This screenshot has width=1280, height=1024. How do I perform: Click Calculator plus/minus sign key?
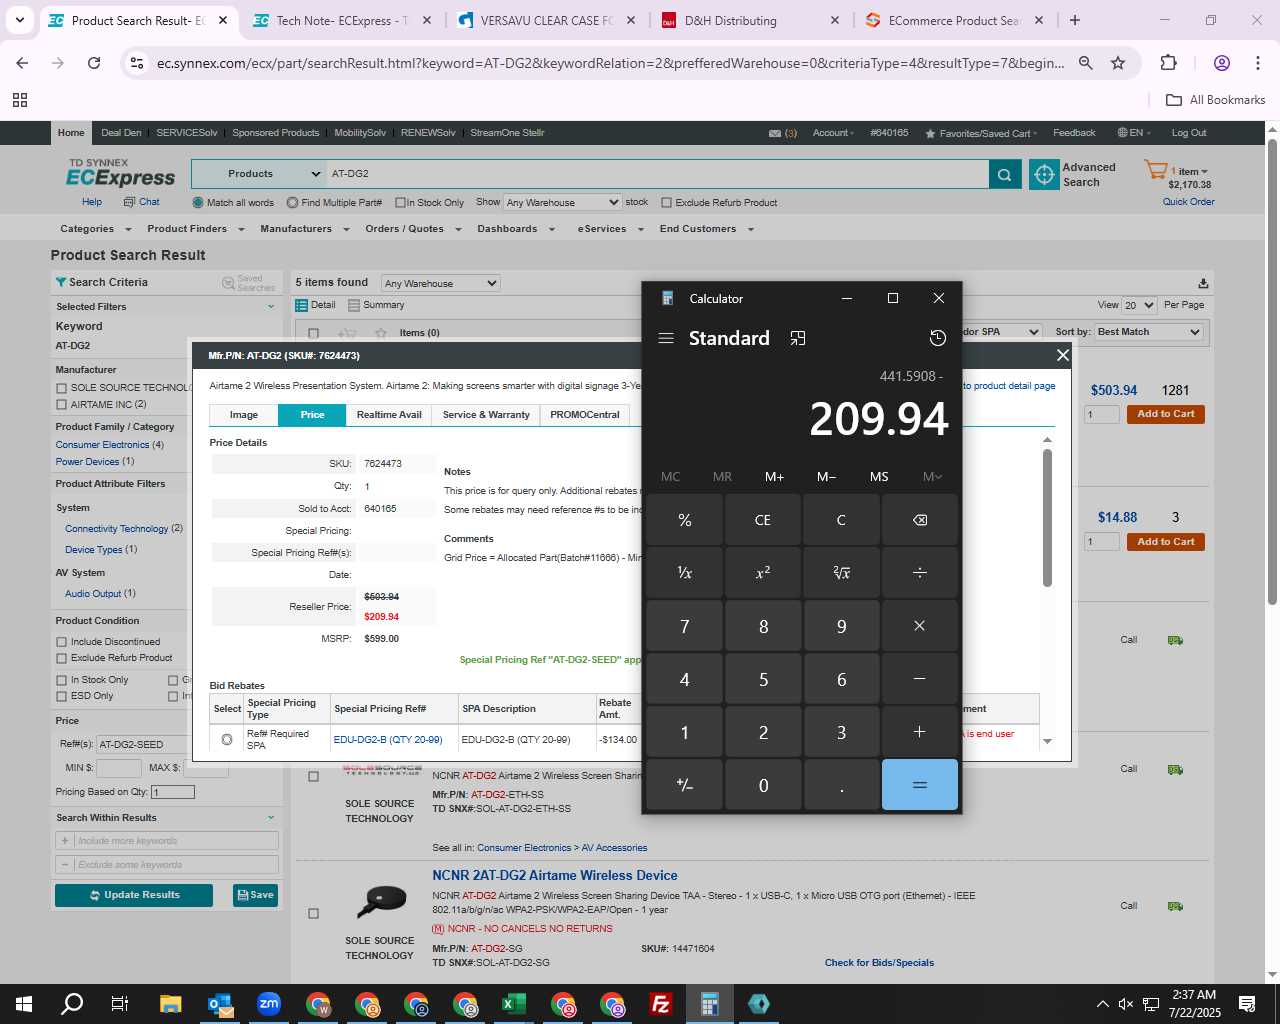(684, 785)
